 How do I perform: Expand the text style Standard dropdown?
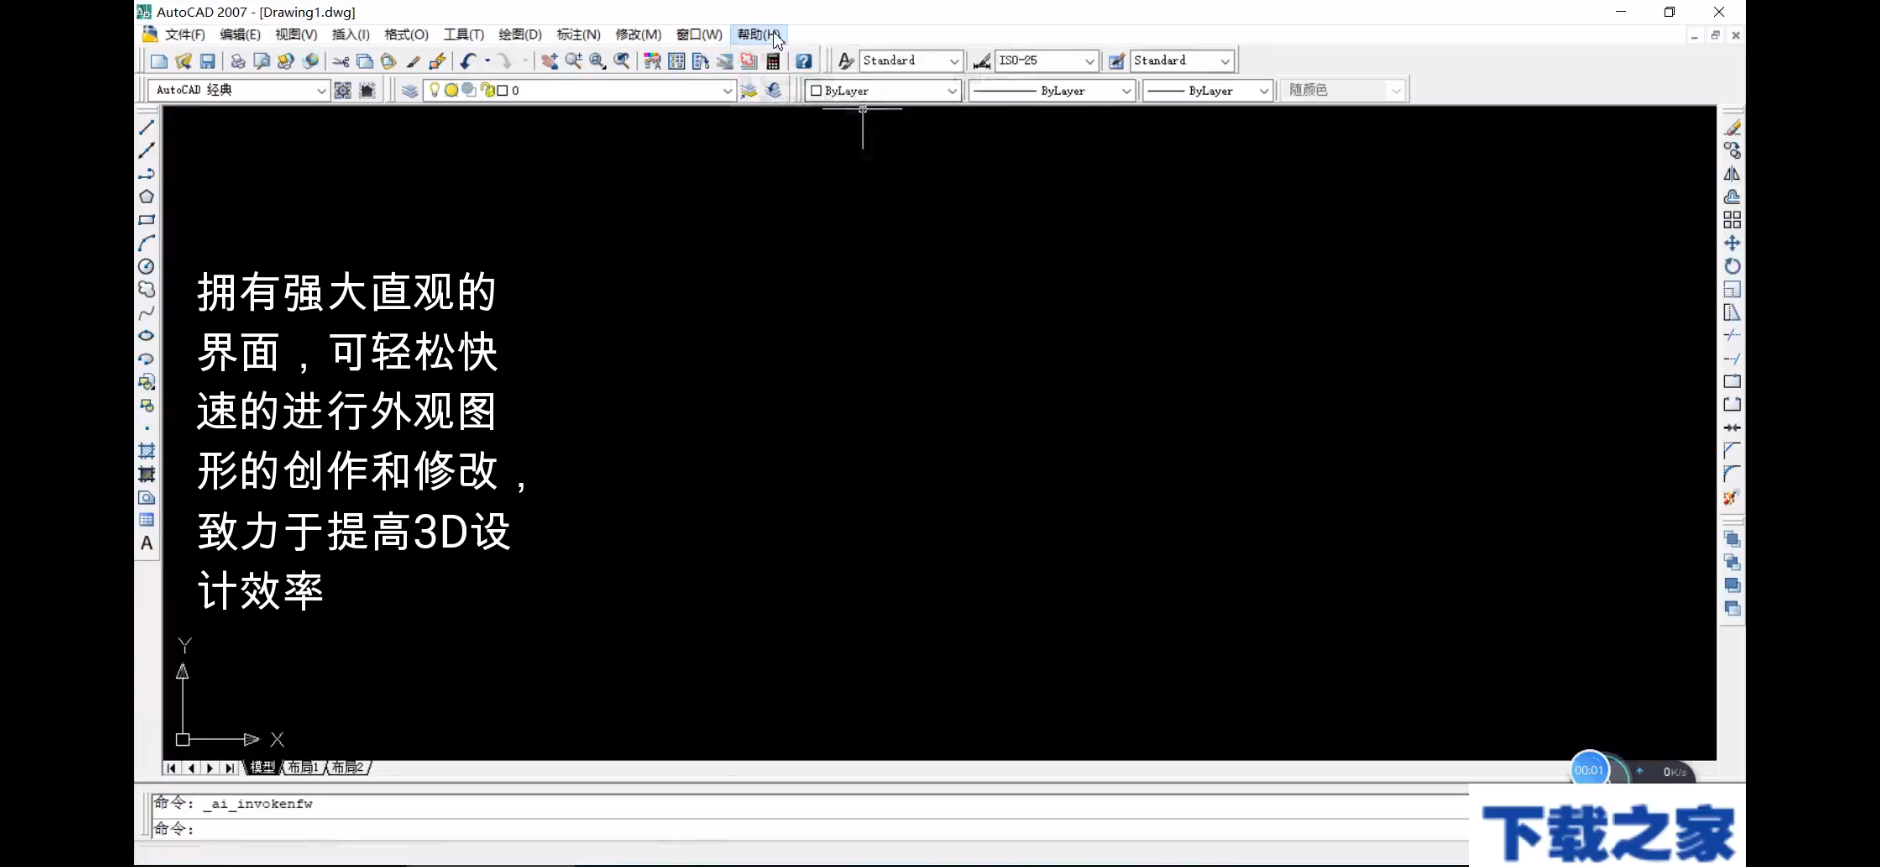(x=954, y=61)
